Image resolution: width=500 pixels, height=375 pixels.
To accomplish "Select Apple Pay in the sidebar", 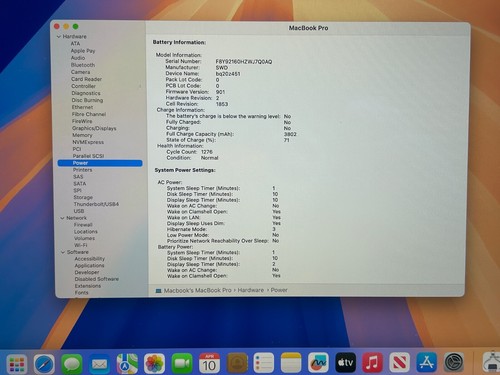I will click(x=83, y=51).
